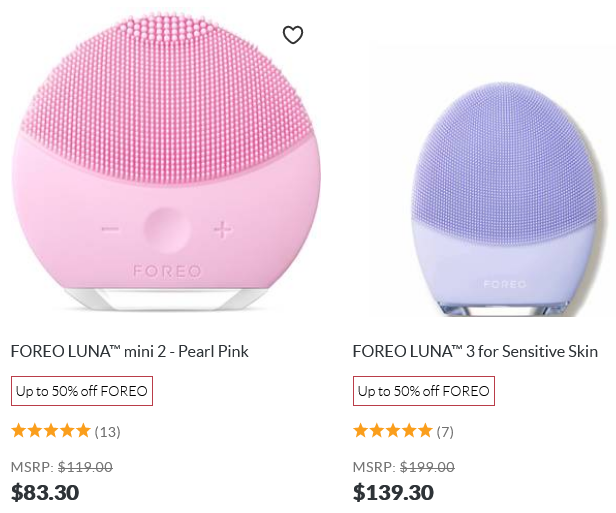Open the (13) reviews count
This screenshot has width=616, height=513.
pos(107,432)
